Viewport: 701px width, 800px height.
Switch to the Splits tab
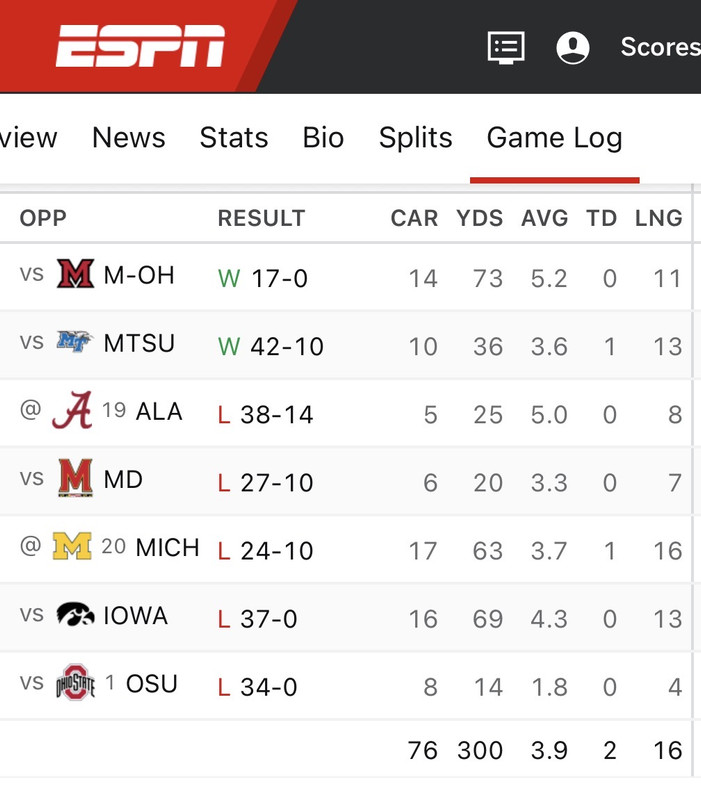(x=415, y=137)
